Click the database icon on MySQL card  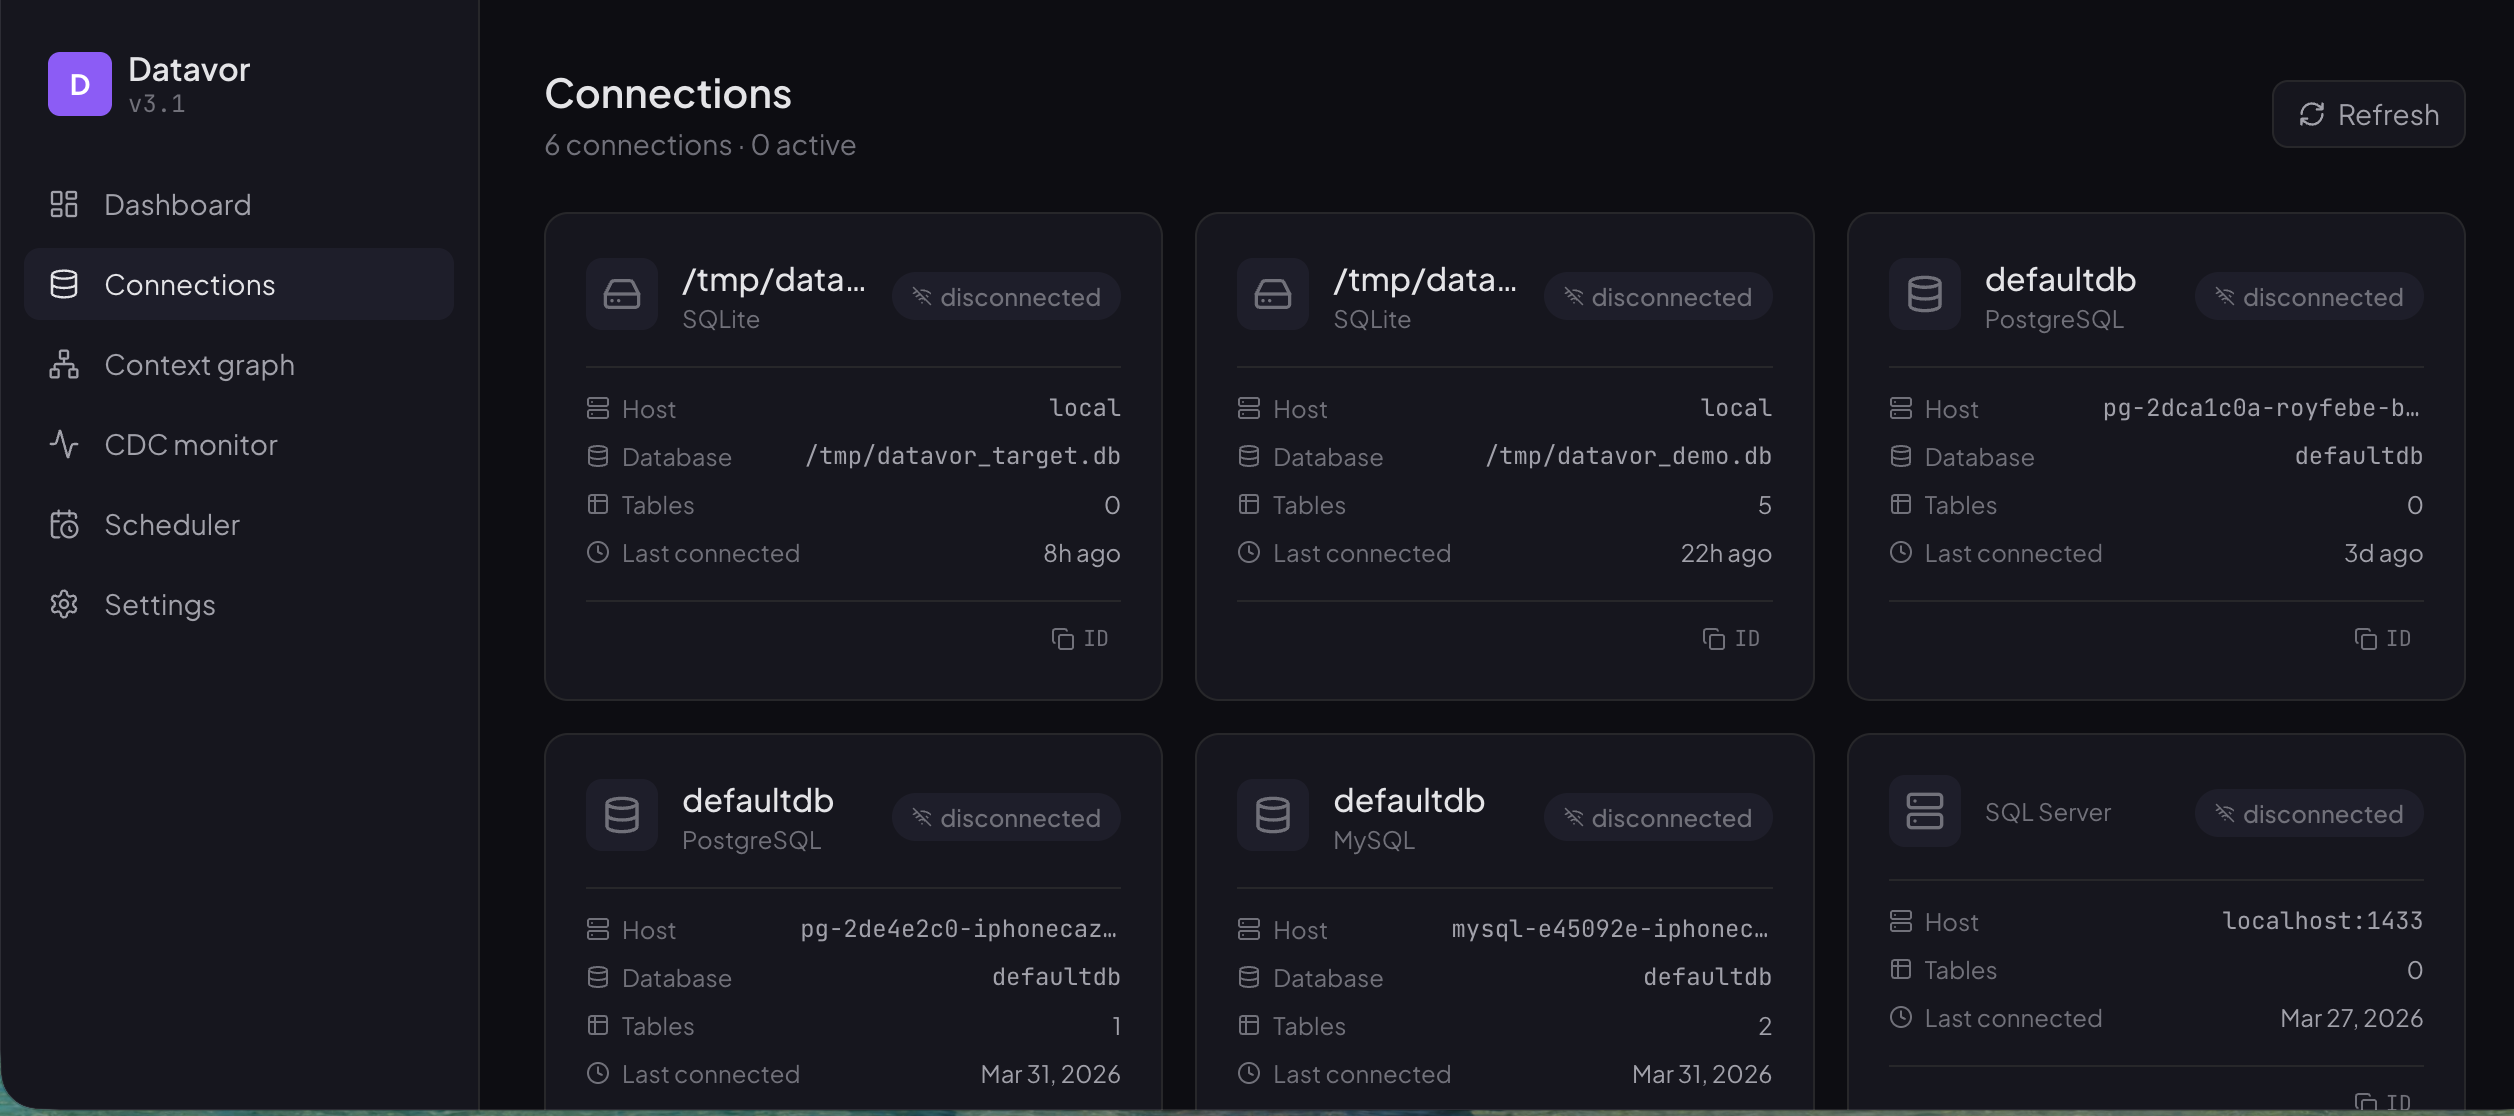[1273, 815]
